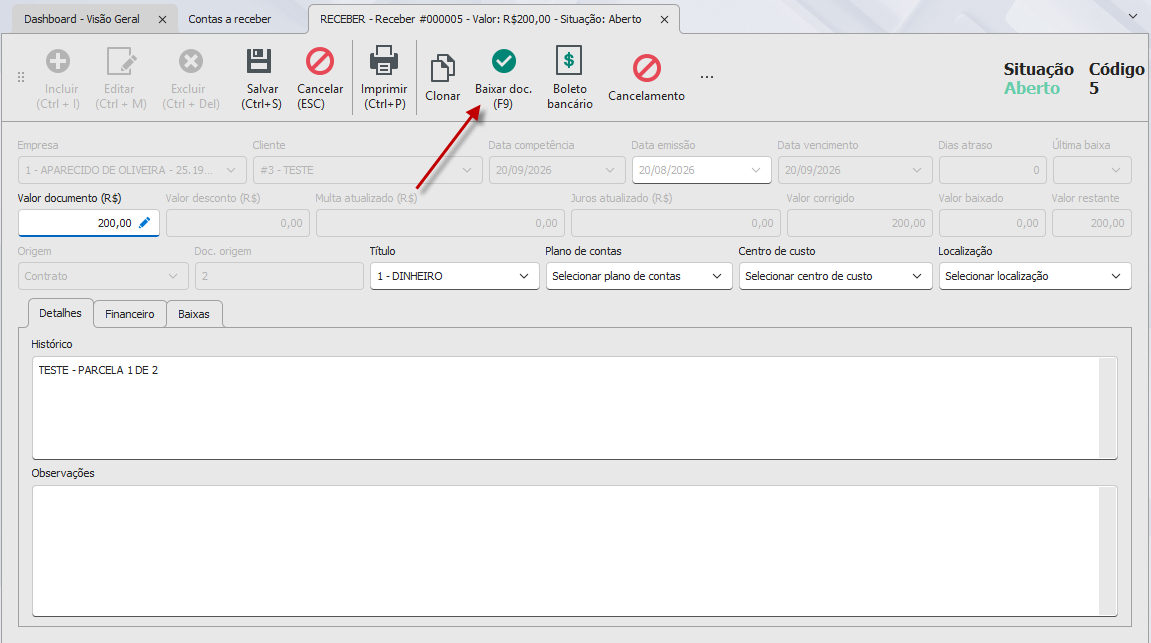Save the record with Salvar icon

coord(259,61)
